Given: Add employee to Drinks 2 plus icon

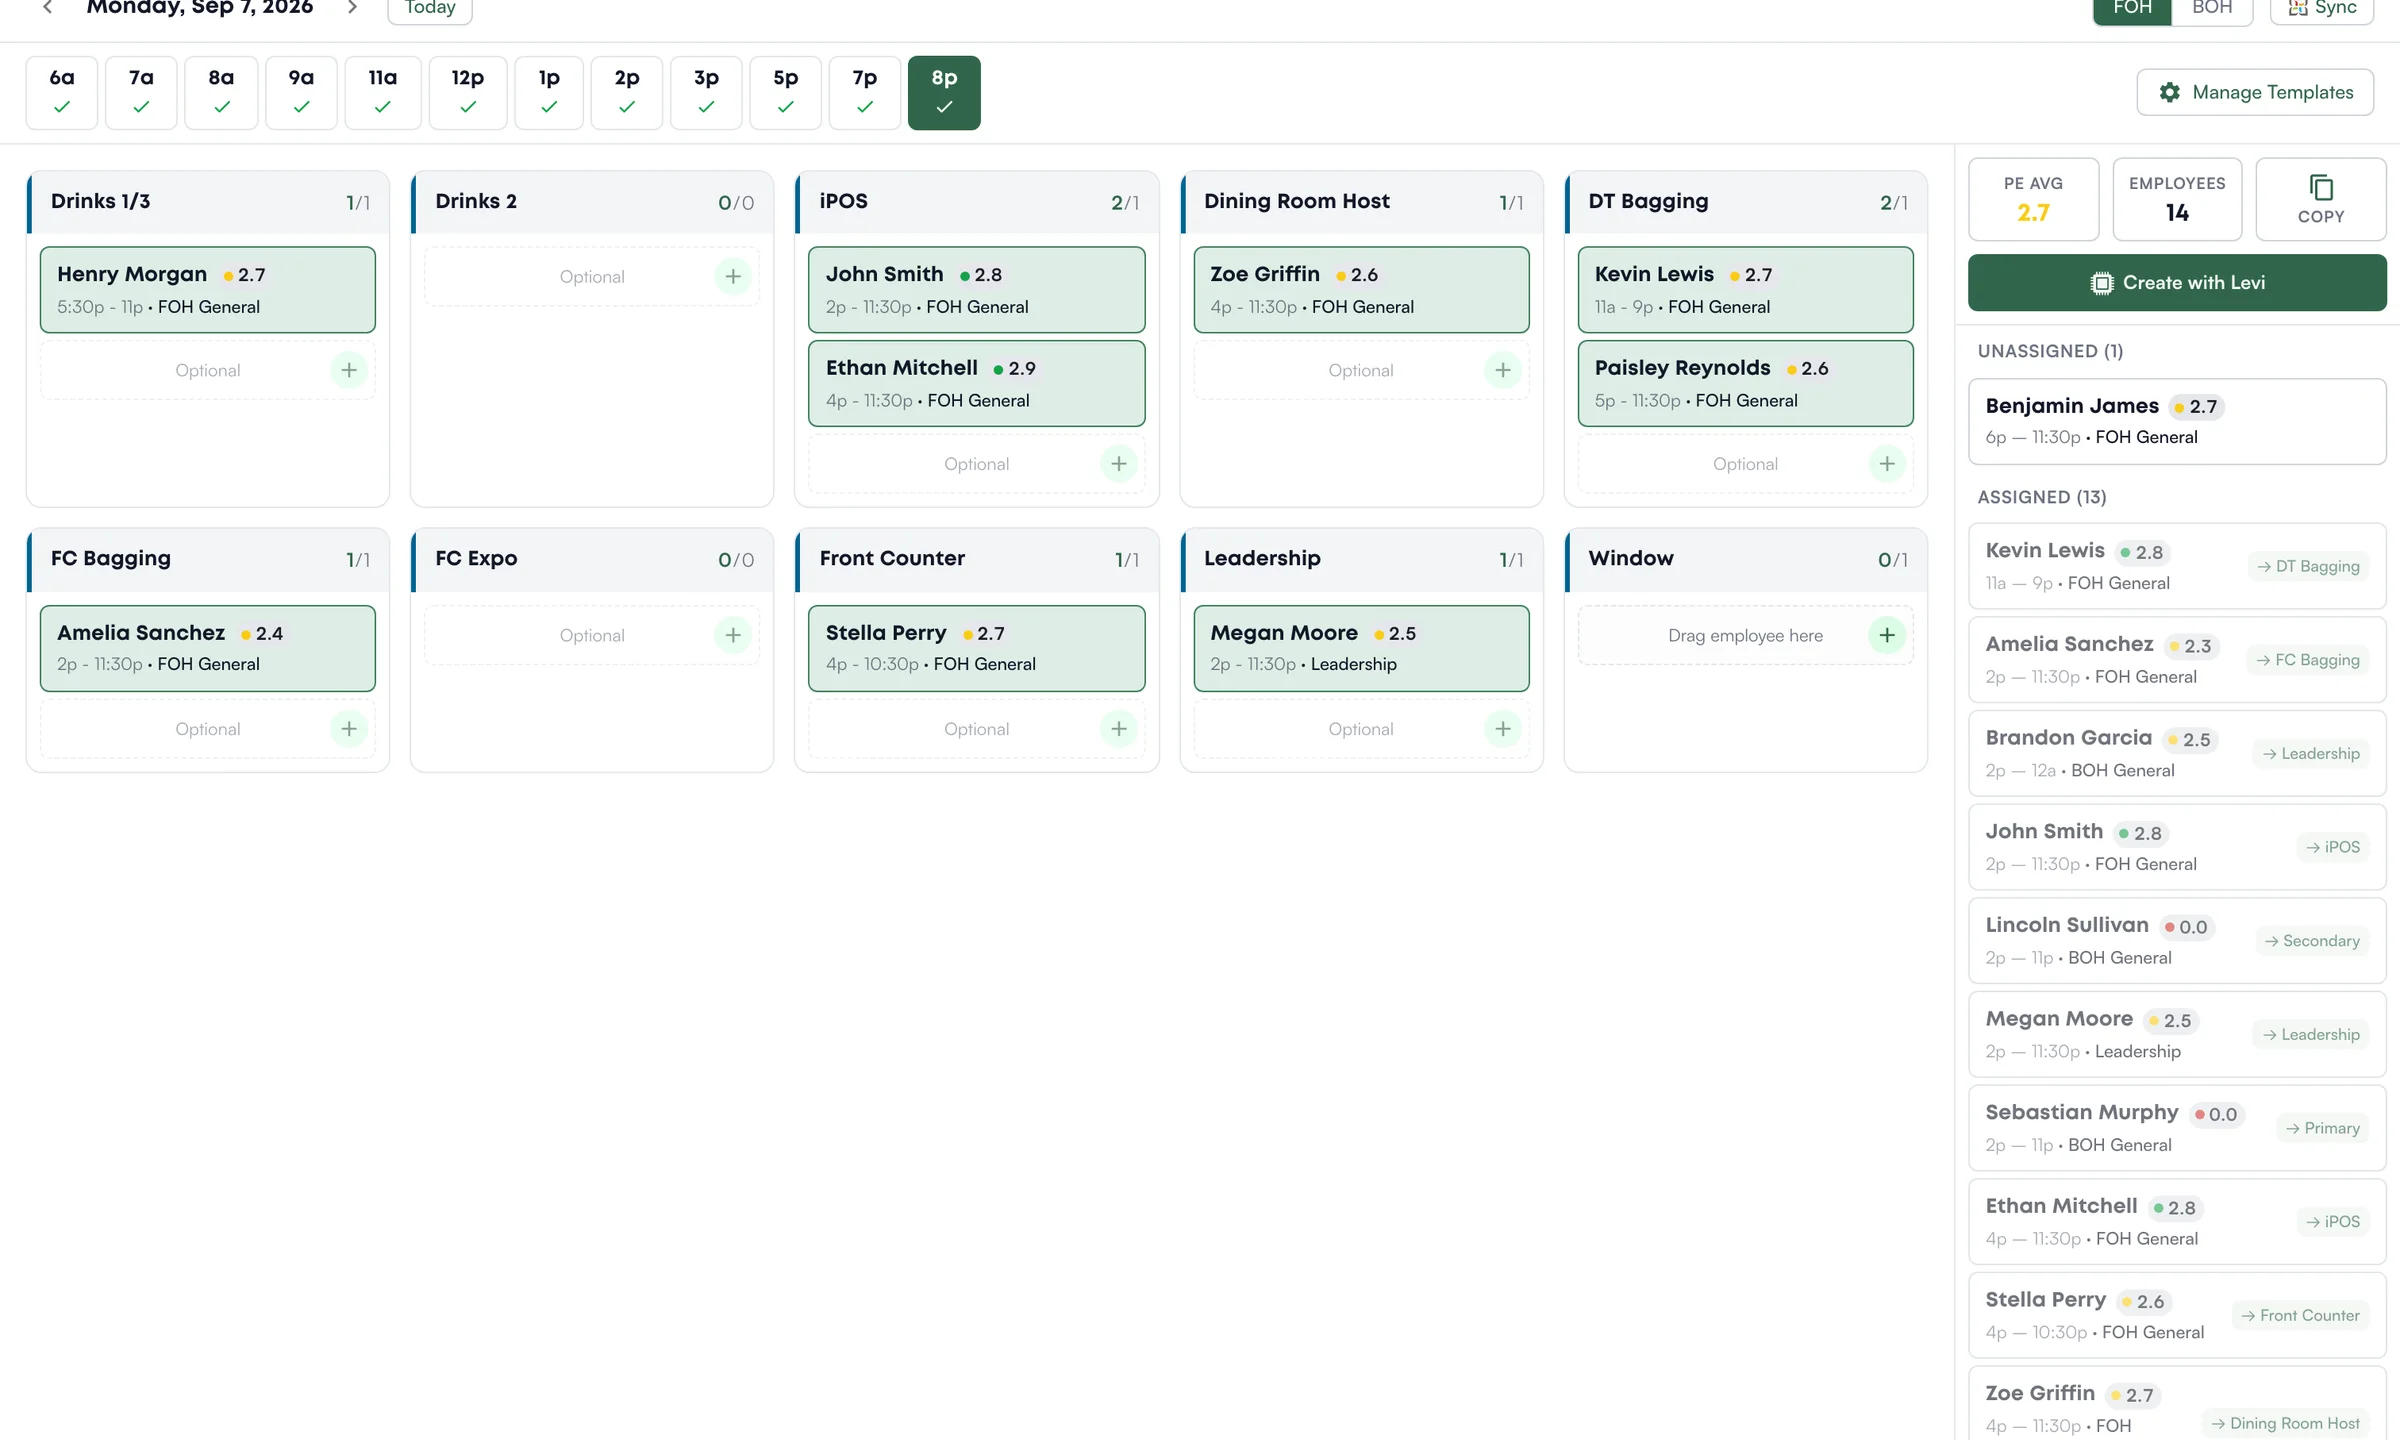Looking at the screenshot, I should coord(733,276).
